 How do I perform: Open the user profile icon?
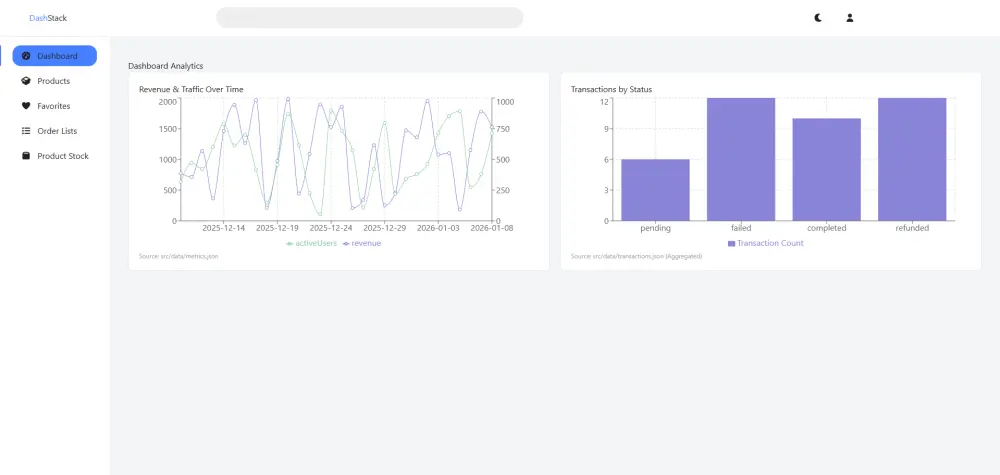(850, 18)
